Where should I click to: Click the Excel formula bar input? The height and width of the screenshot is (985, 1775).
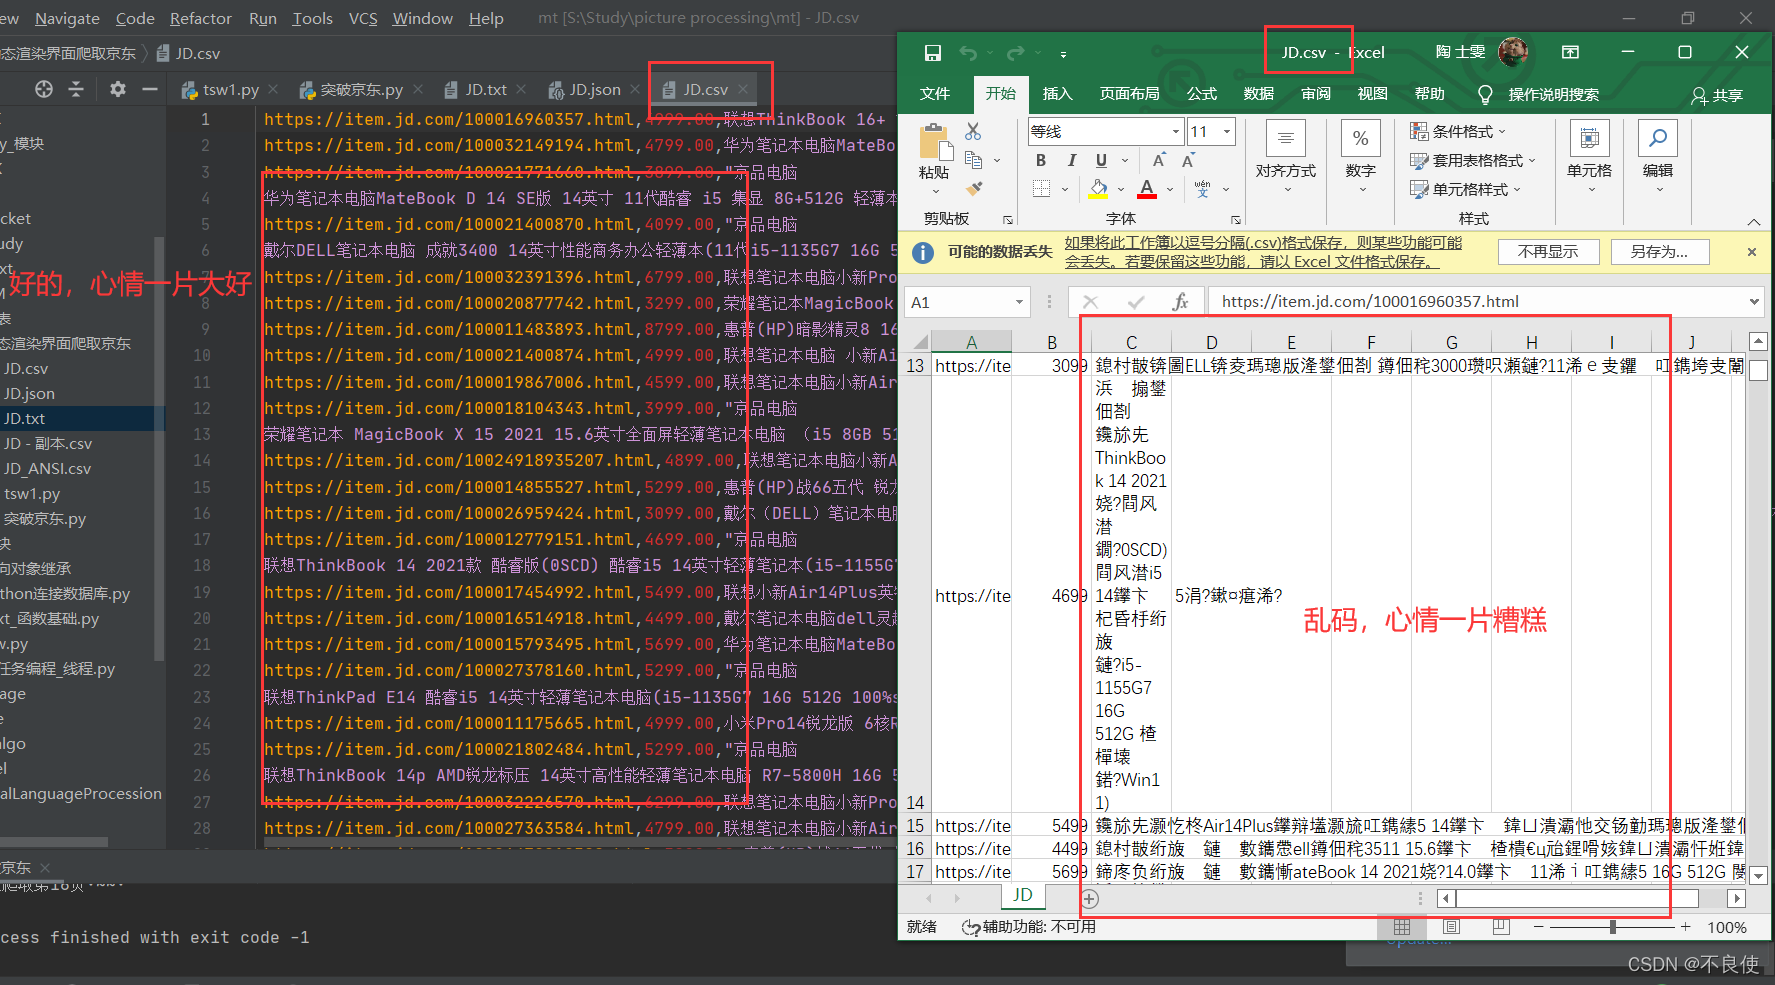click(1475, 302)
